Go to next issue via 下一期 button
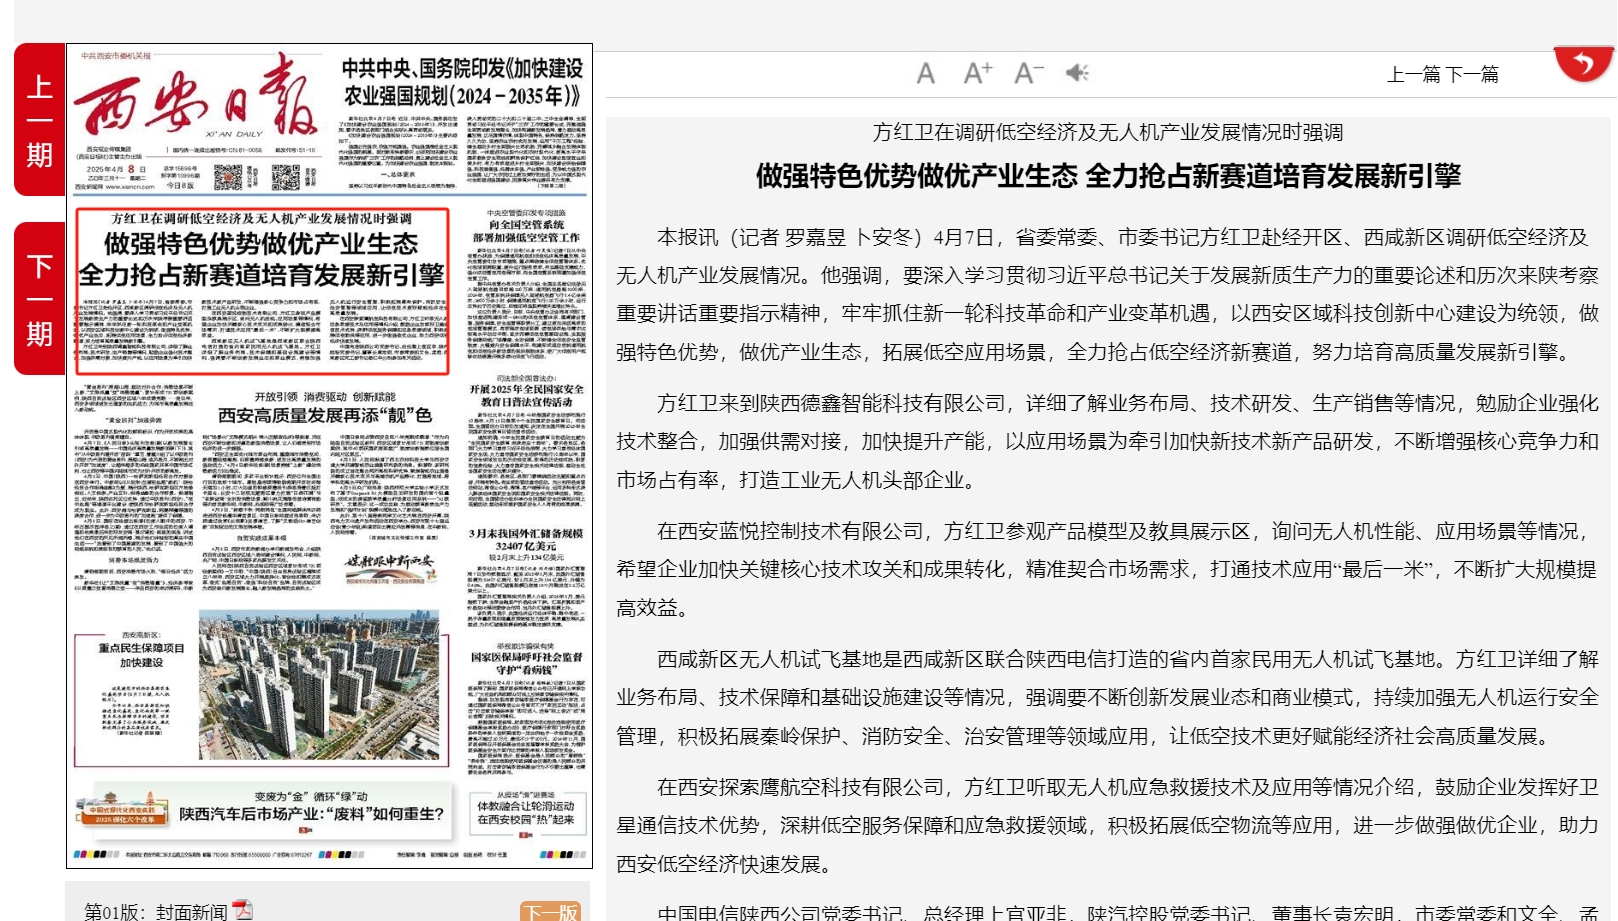Image resolution: width=1618 pixels, height=921 pixels. (x=39, y=298)
